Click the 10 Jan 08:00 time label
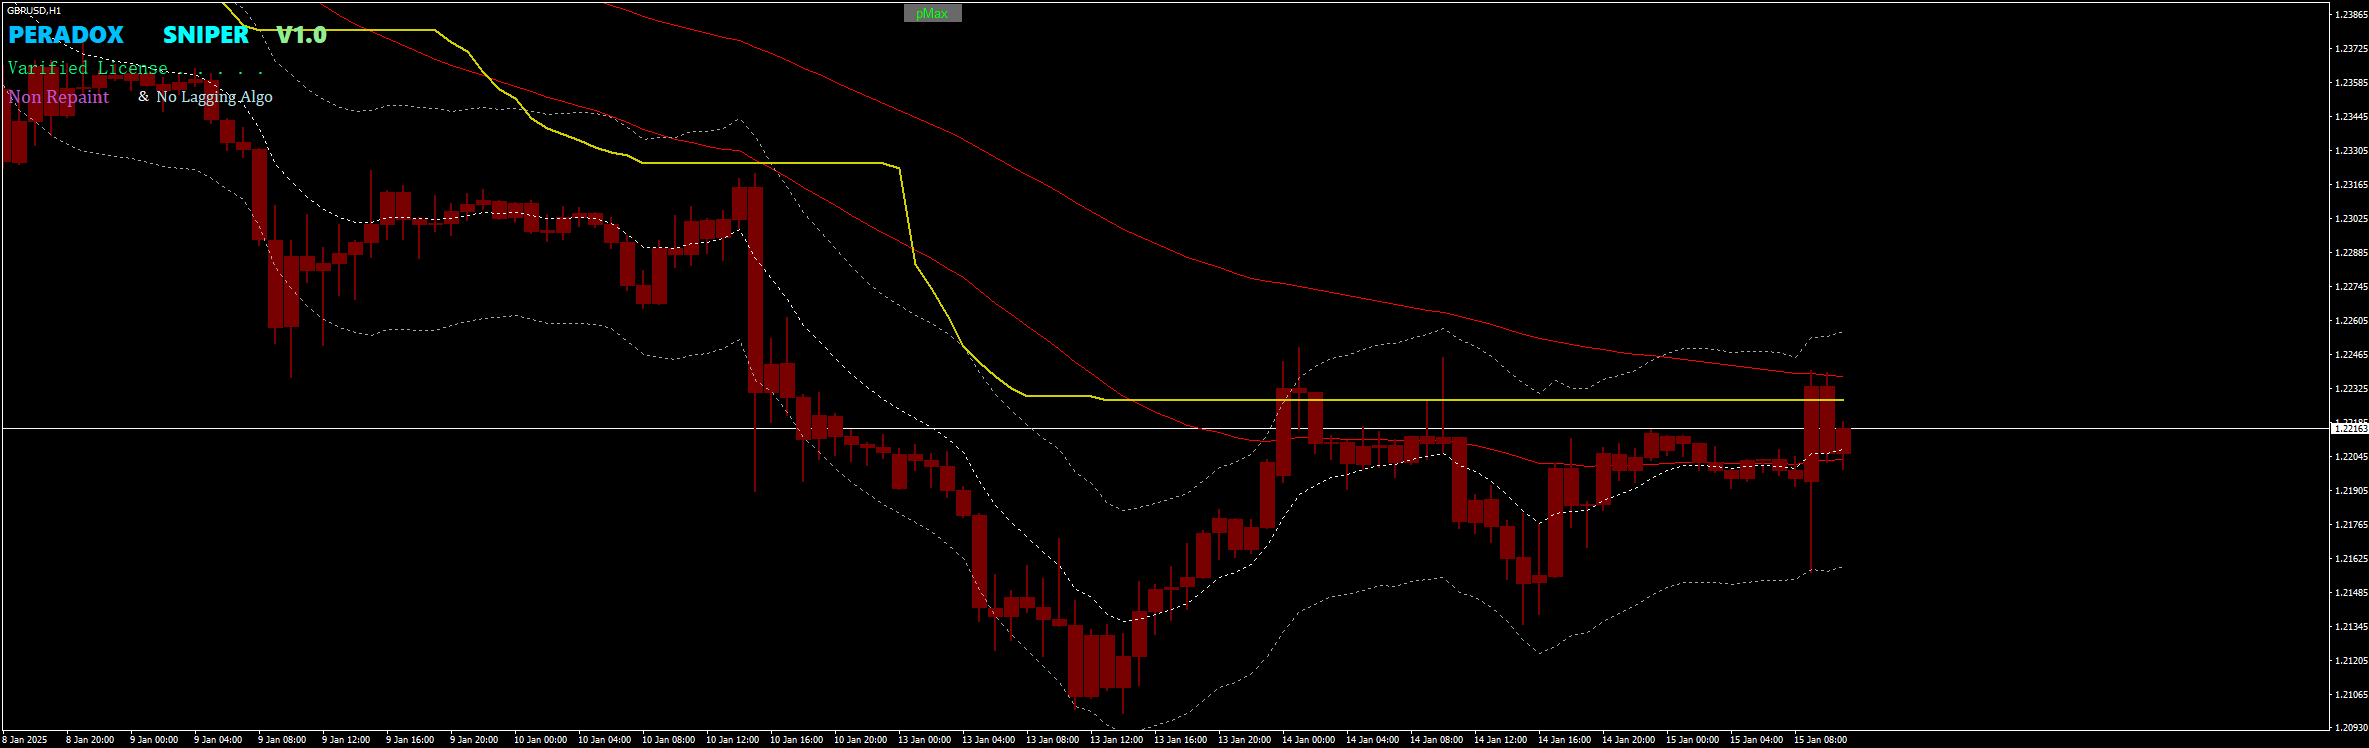 [x=669, y=740]
